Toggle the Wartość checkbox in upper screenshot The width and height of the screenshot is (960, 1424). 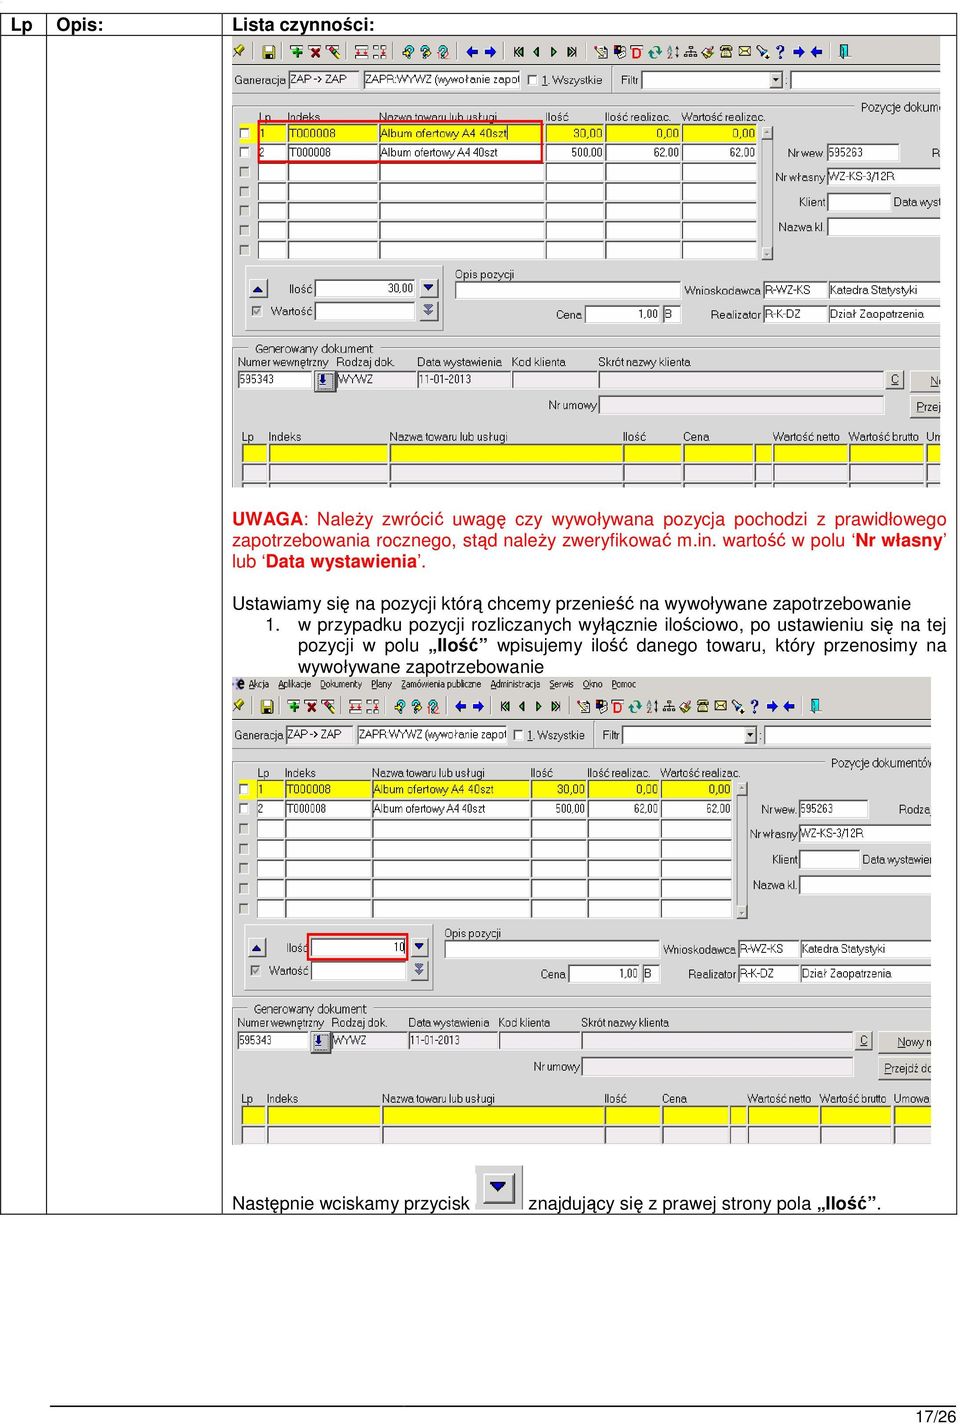[x=257, y=311]
